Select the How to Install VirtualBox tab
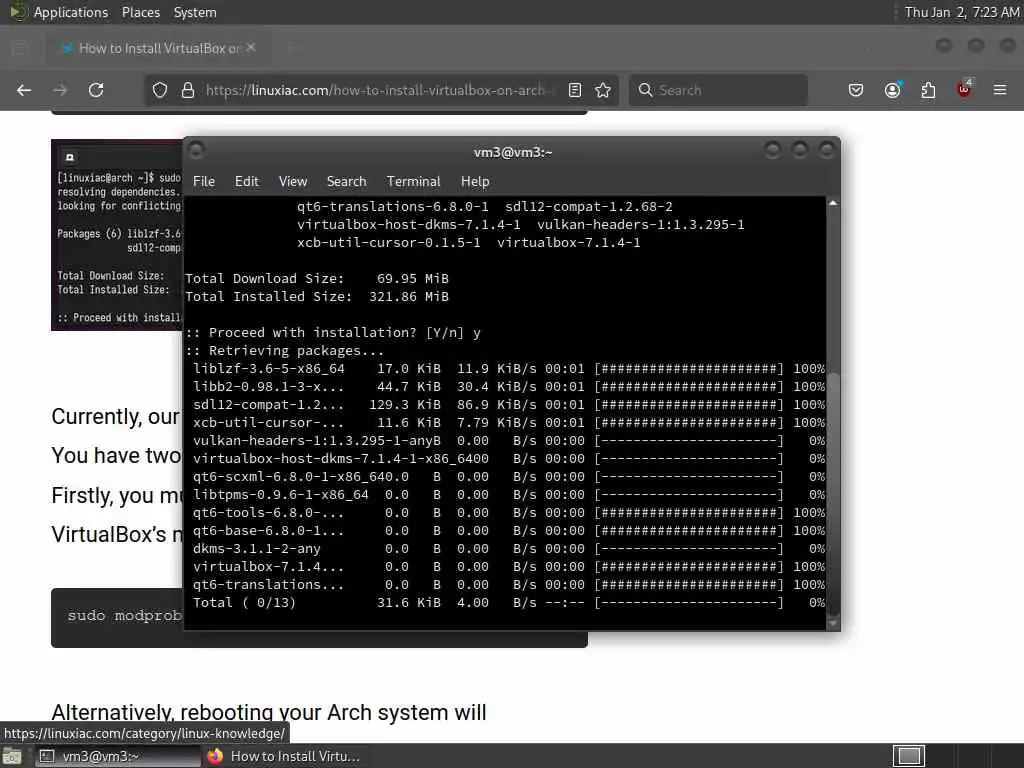The width and height of the screenshot is (1024, 768). (x=155, y=48)
